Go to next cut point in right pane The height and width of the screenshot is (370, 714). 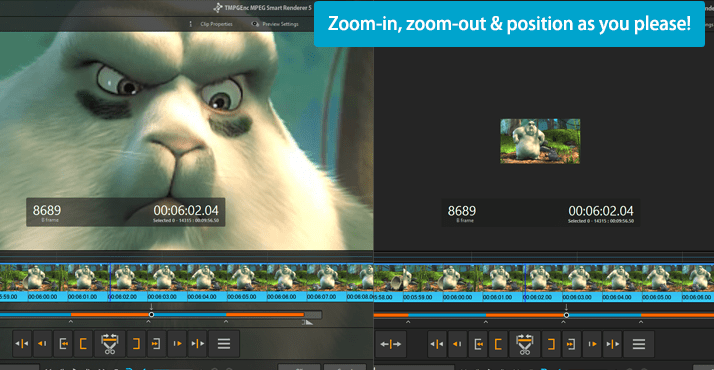click(x=612, y=344)
